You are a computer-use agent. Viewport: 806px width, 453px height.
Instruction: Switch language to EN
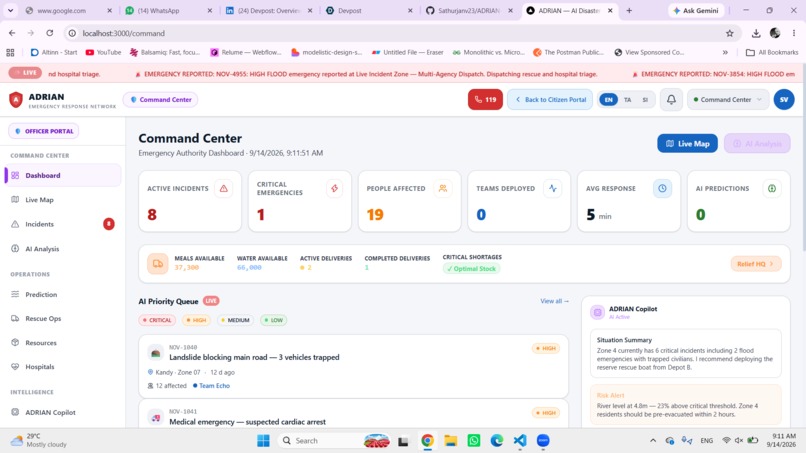point(609,100)
